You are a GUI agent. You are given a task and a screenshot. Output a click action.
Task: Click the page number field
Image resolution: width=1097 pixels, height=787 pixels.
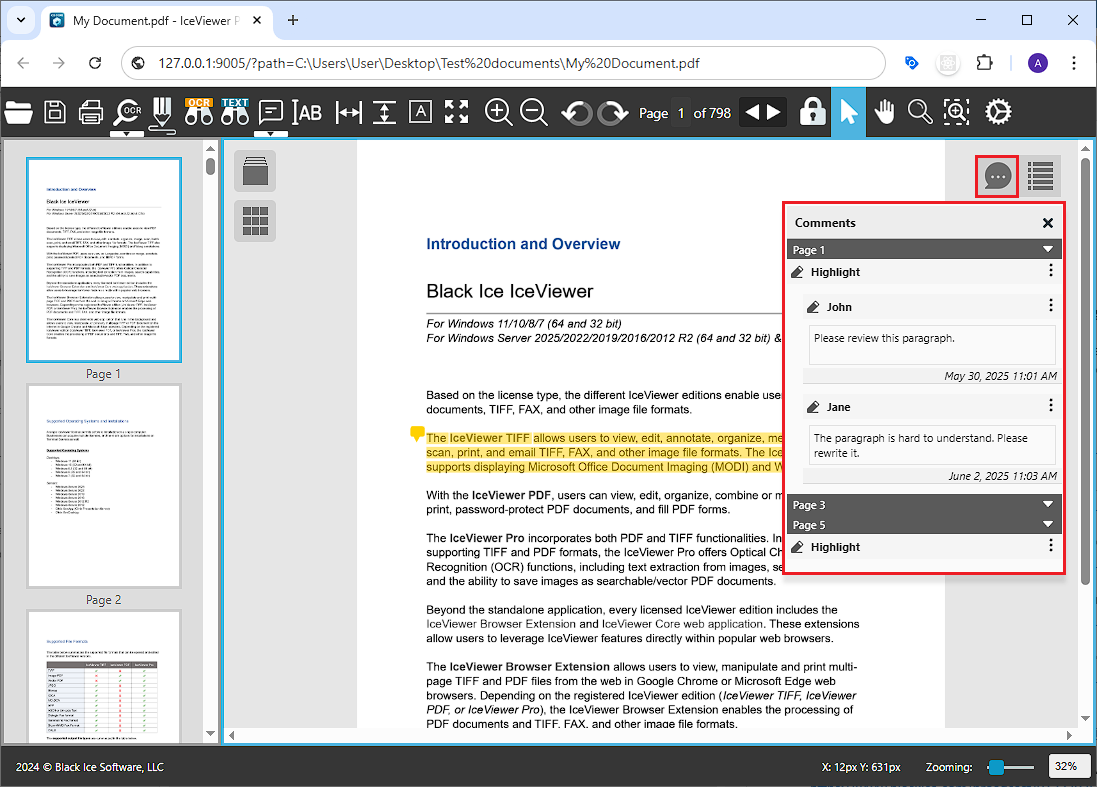(x=680, y=113)
